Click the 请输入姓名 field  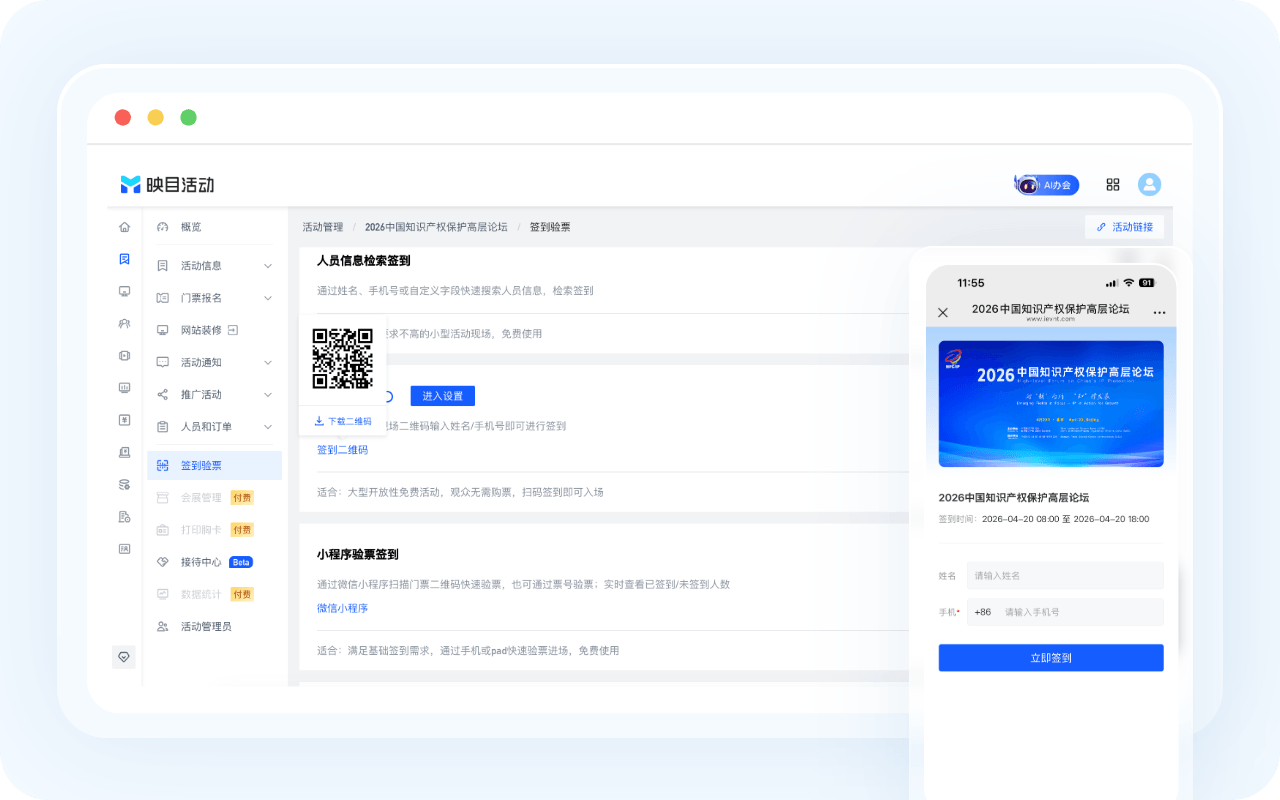click(x=1065, y=576)
